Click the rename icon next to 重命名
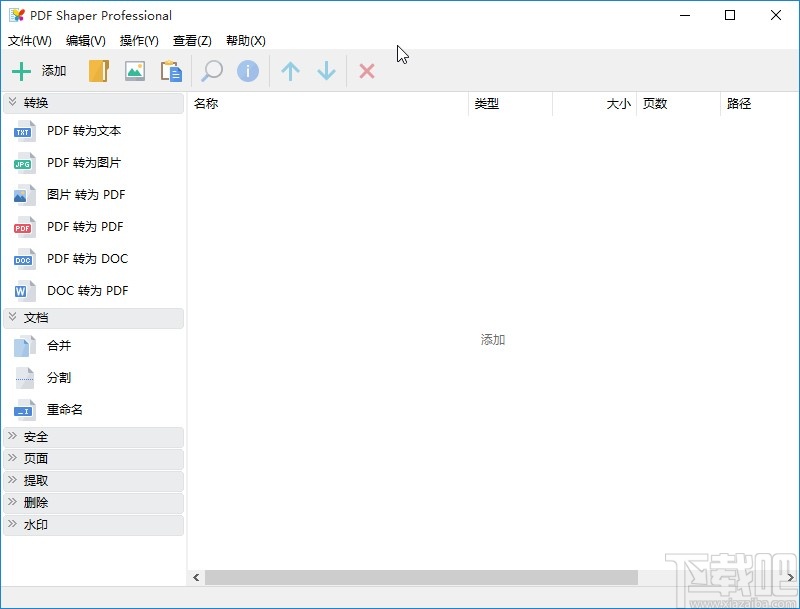 click(24, 410)
